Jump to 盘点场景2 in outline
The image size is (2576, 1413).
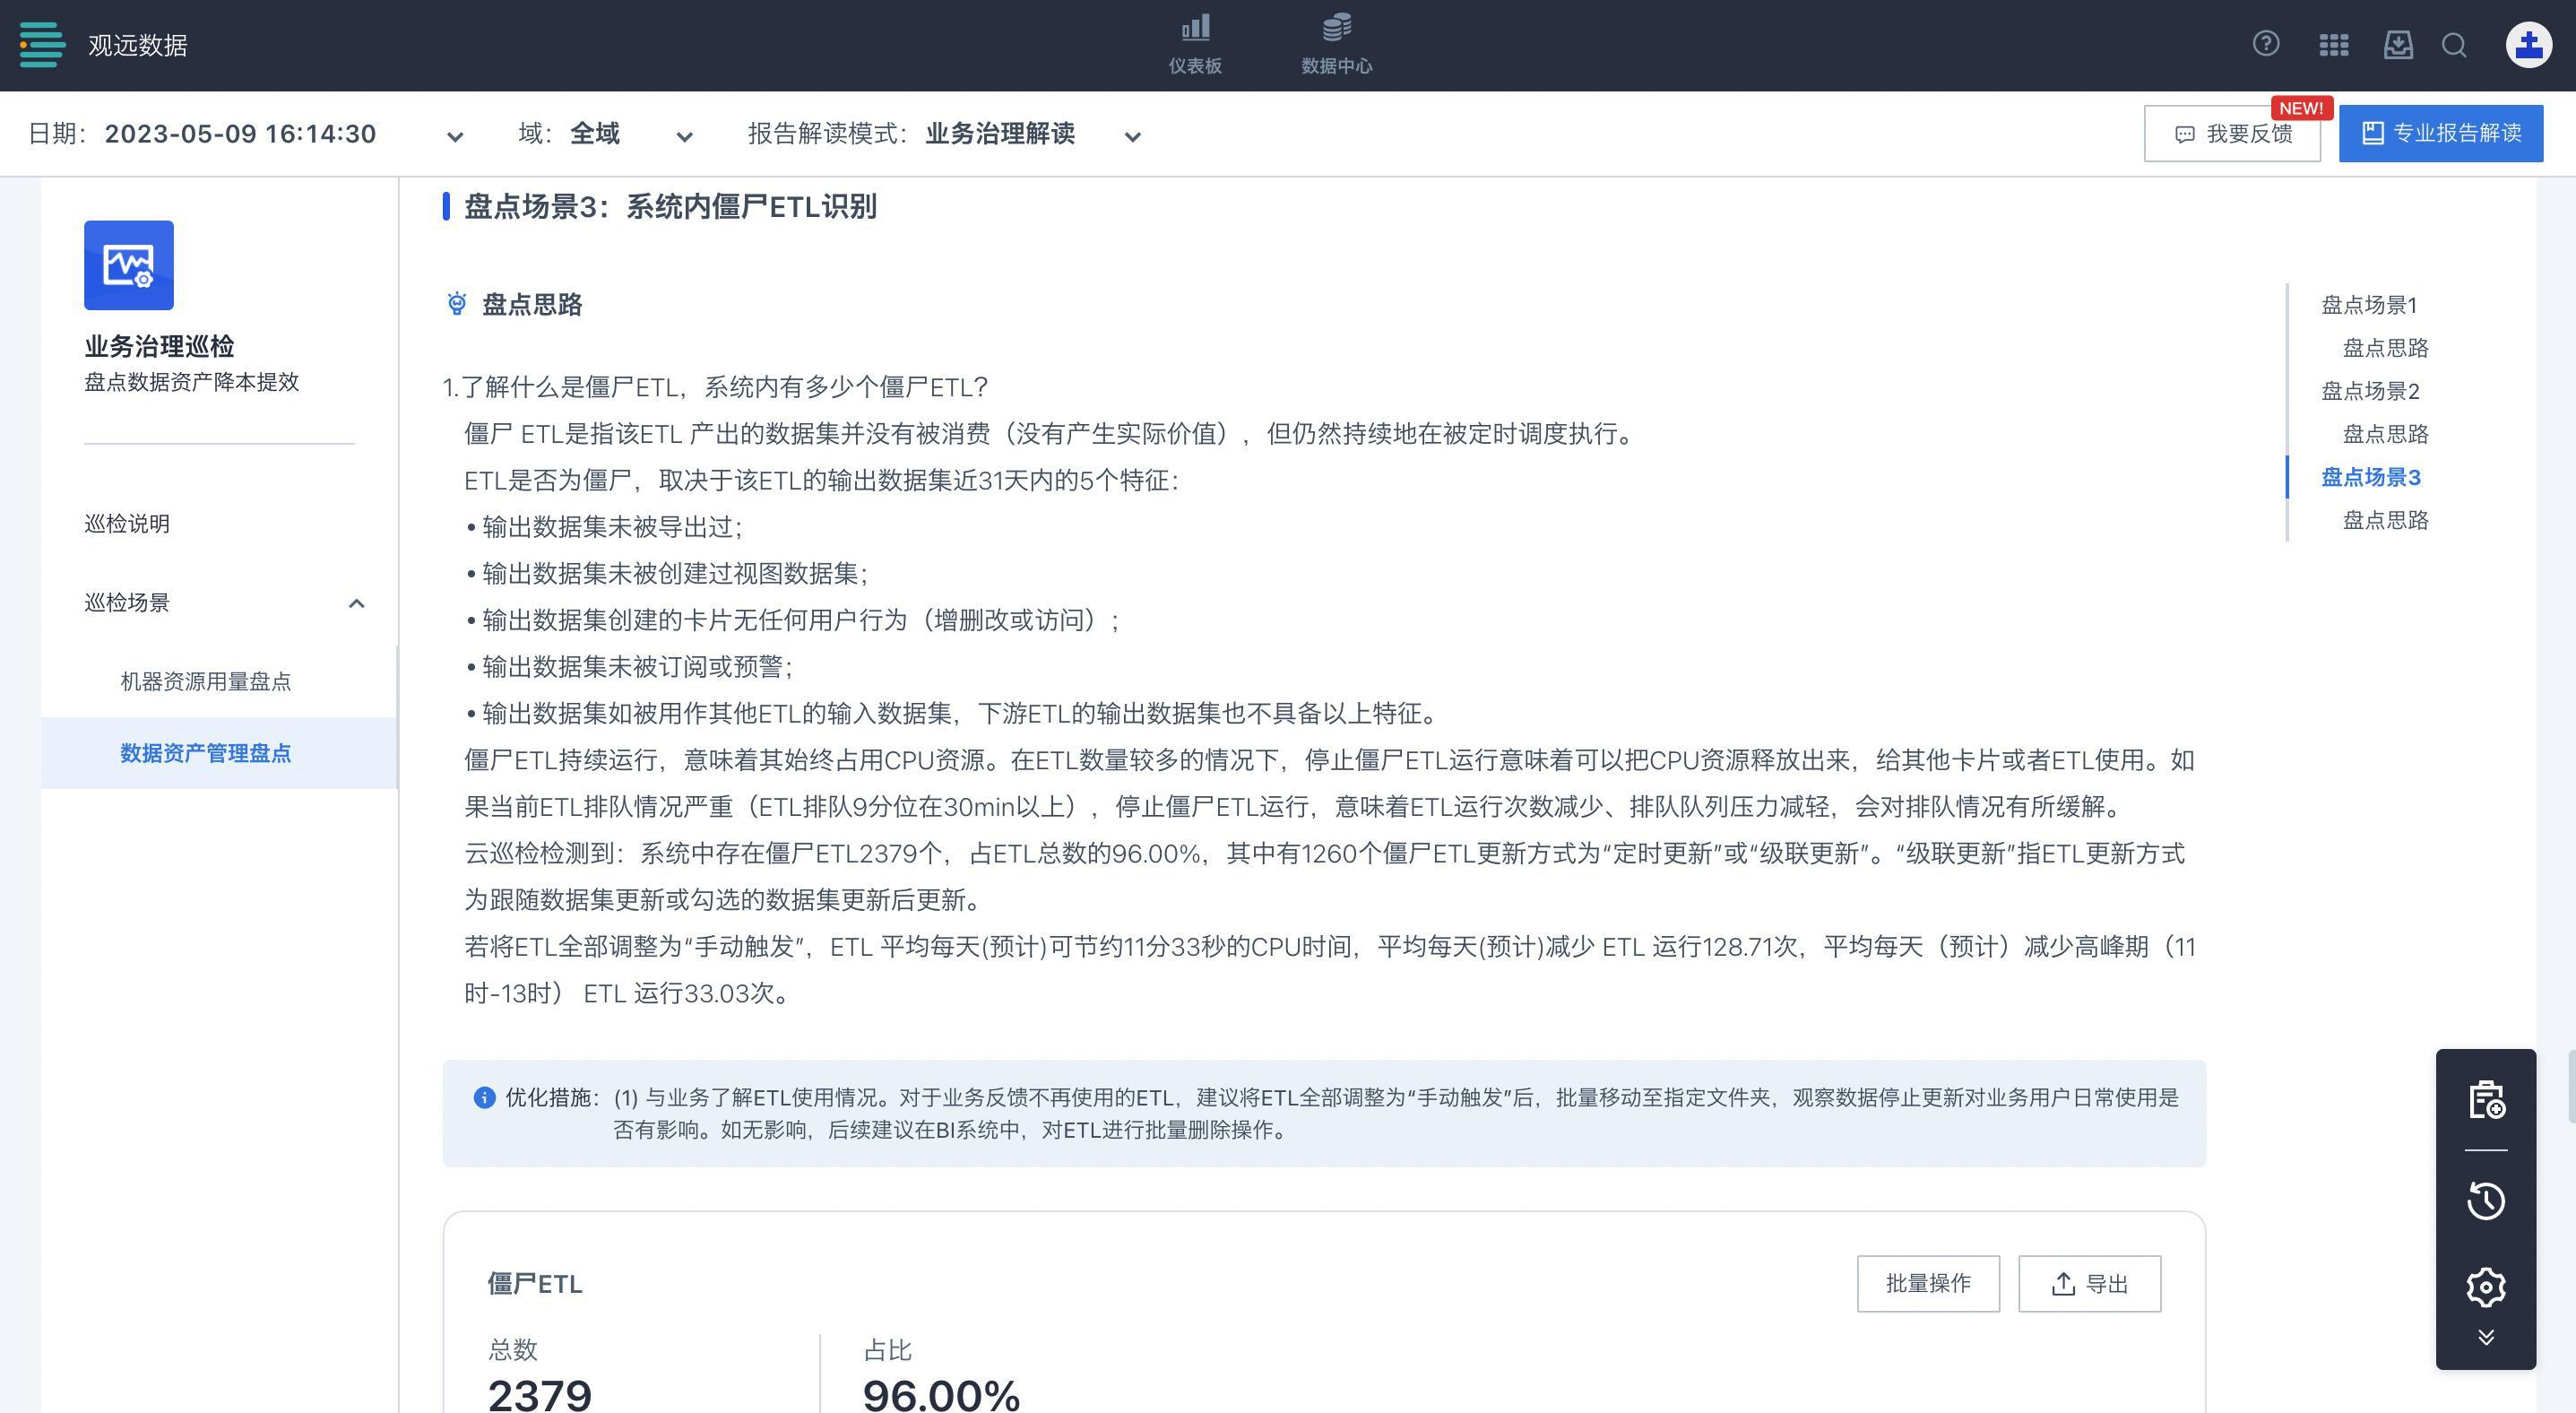click(2370, 391)
